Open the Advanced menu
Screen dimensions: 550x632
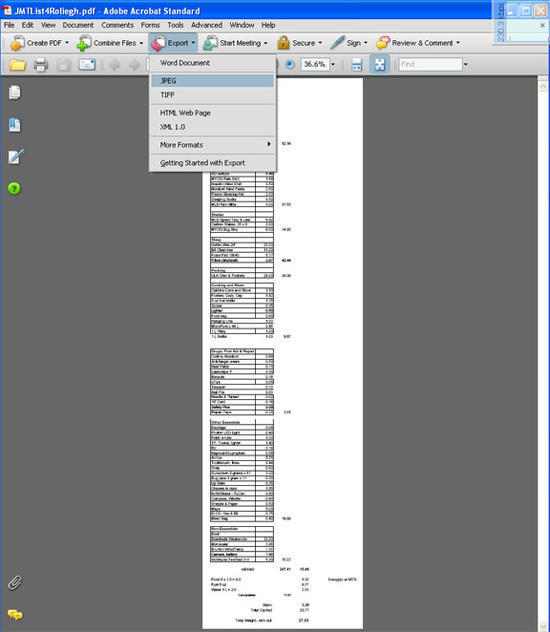tap(206, 25)
